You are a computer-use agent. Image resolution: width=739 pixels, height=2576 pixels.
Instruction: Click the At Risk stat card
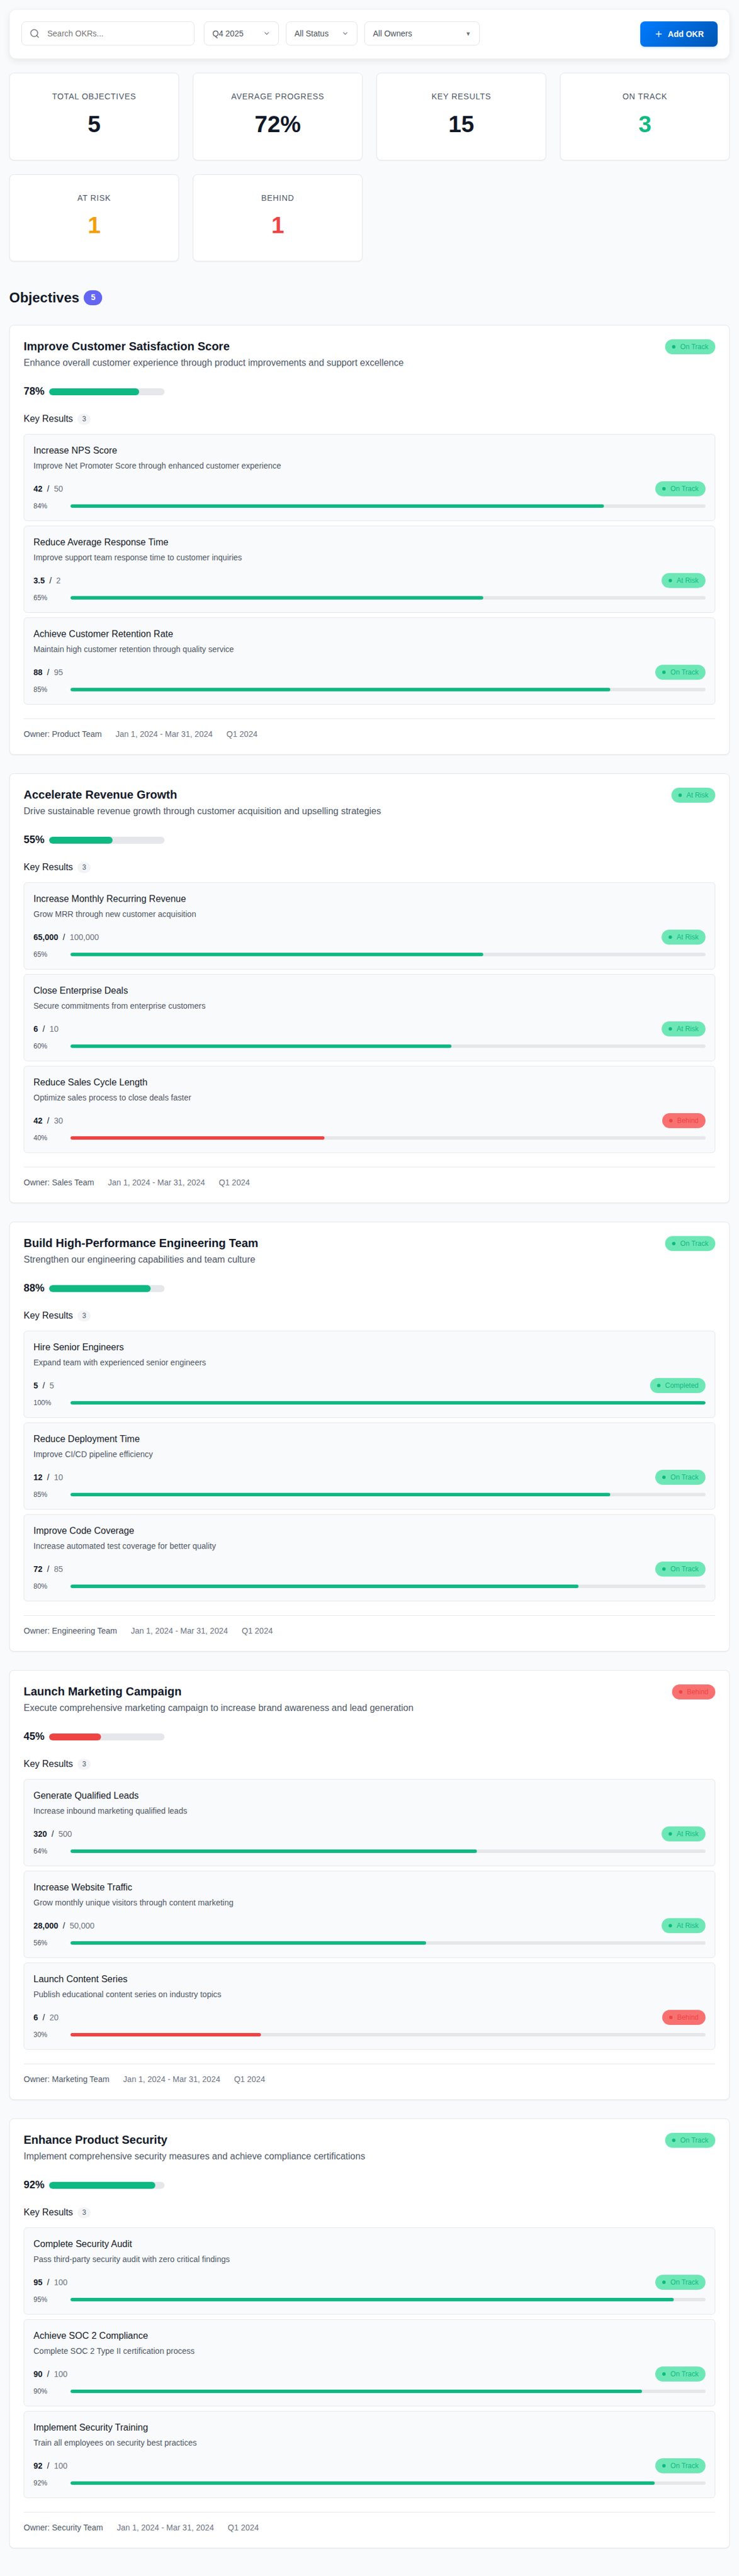94,218
